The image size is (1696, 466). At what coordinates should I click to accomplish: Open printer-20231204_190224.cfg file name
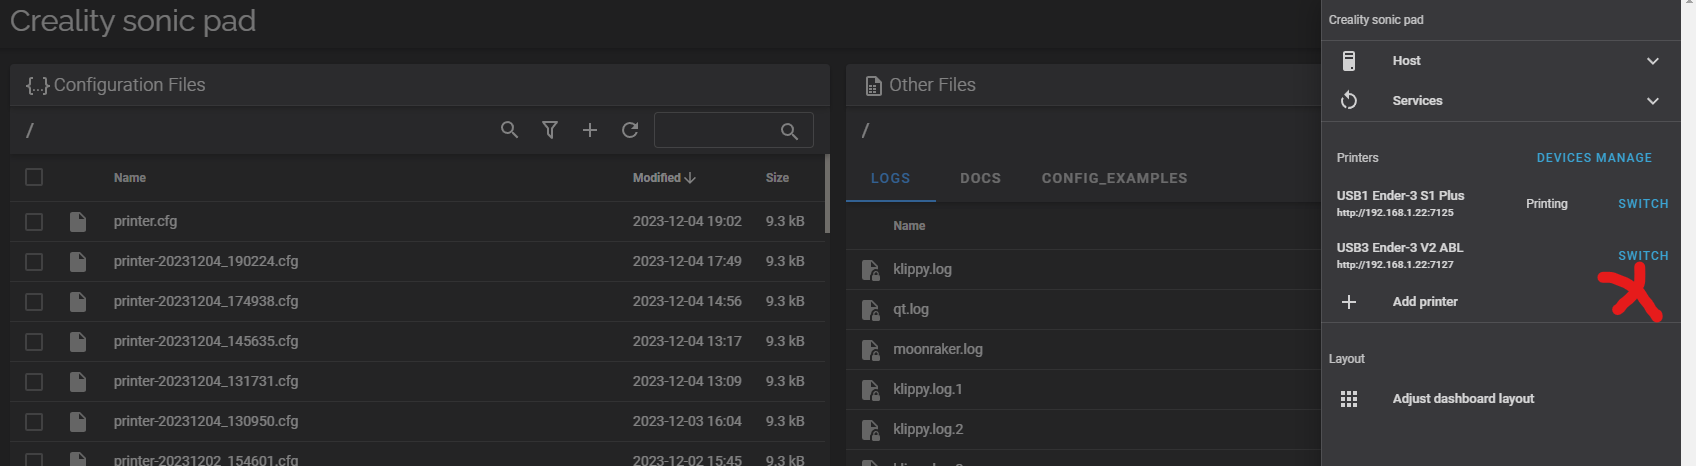[206, 261]
